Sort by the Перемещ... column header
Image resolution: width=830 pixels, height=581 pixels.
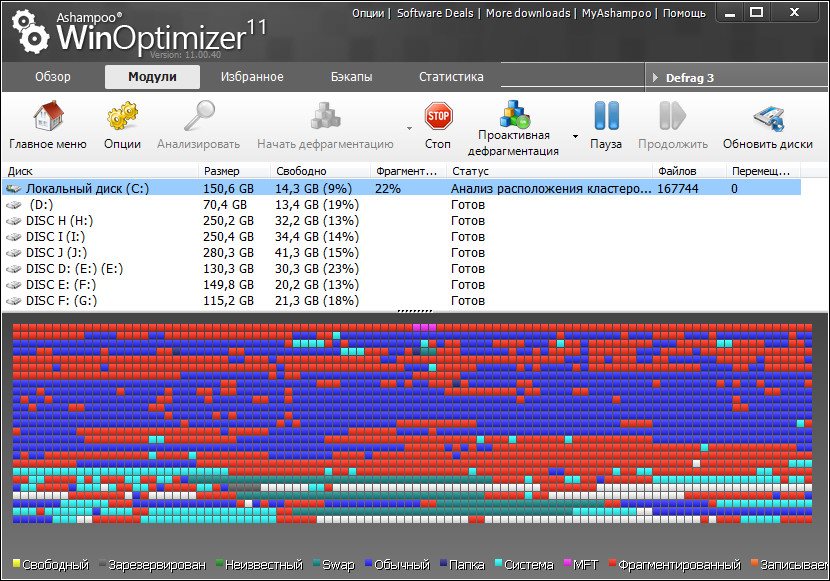763,171
